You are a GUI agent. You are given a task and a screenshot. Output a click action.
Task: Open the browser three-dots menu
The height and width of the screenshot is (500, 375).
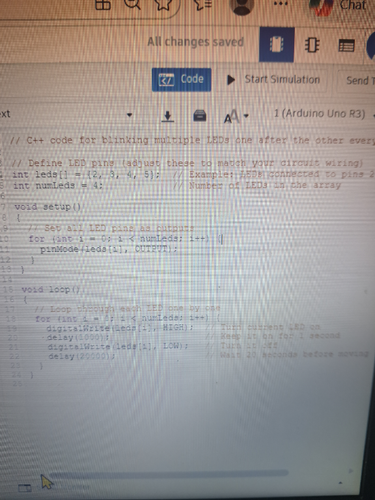pos(281,4)
